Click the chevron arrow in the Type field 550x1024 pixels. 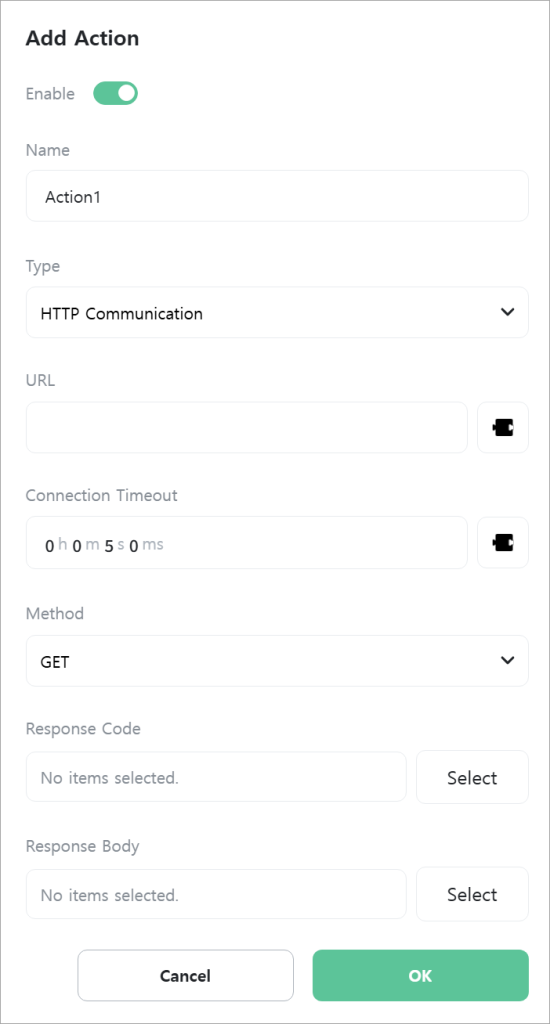tap(507, 312)
